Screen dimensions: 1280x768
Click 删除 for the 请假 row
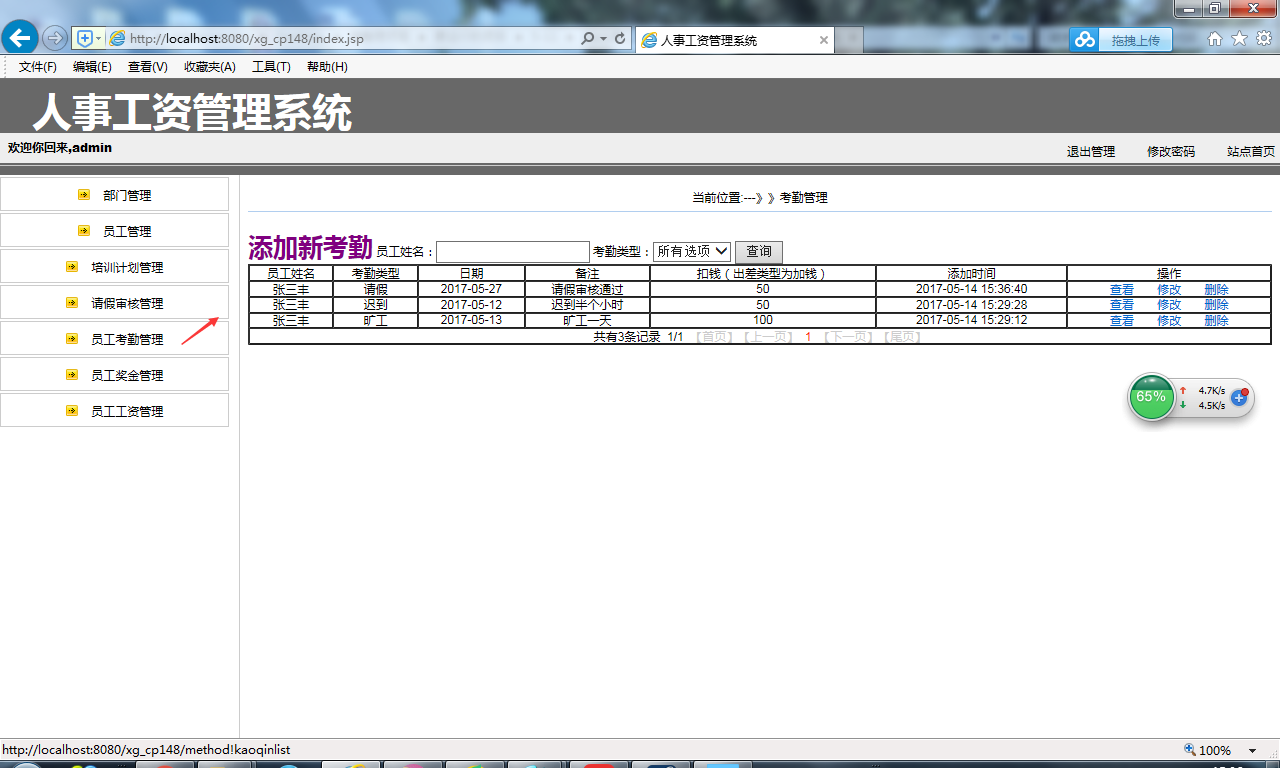click(1216, 290)
